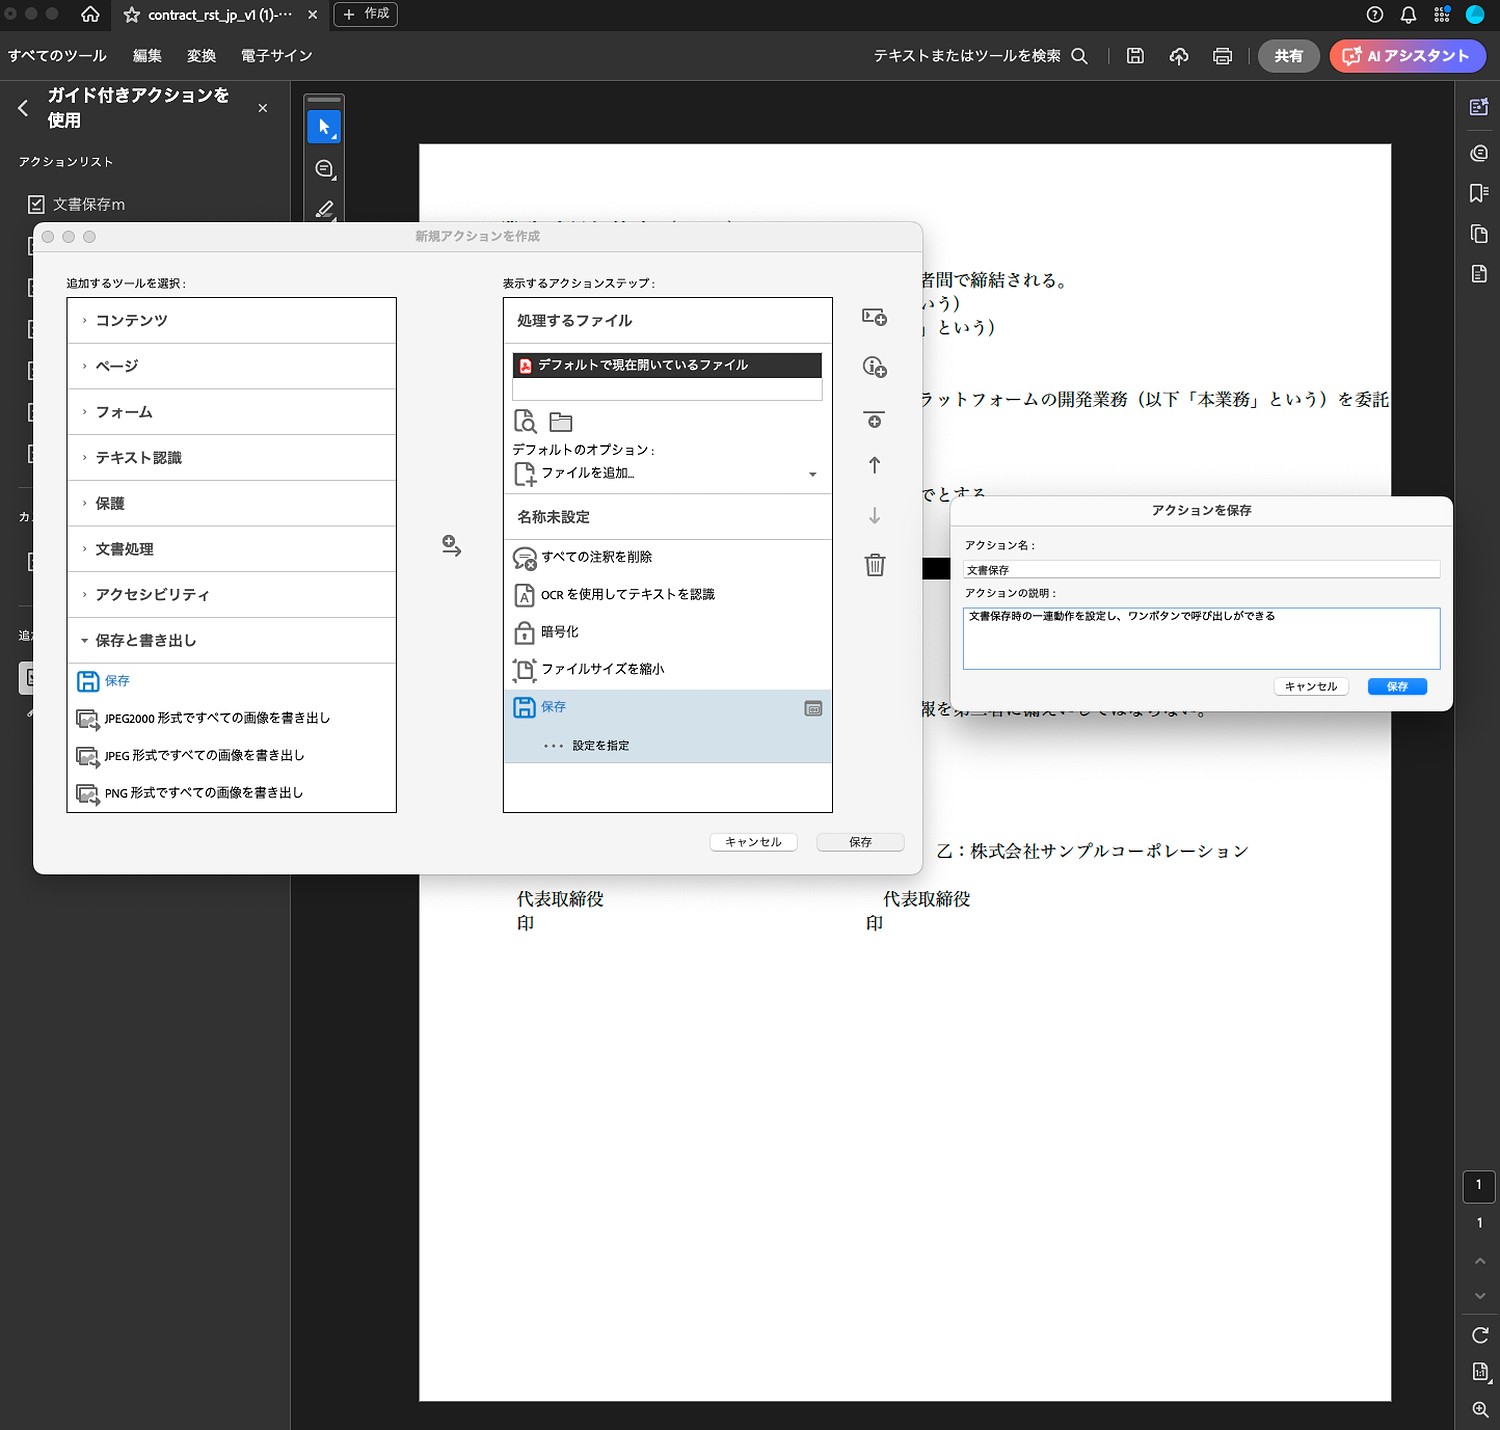The width and height of the screenshot is (1500, 1430).
Task: Click the アクション名 text field
Action: (1200, 570)
